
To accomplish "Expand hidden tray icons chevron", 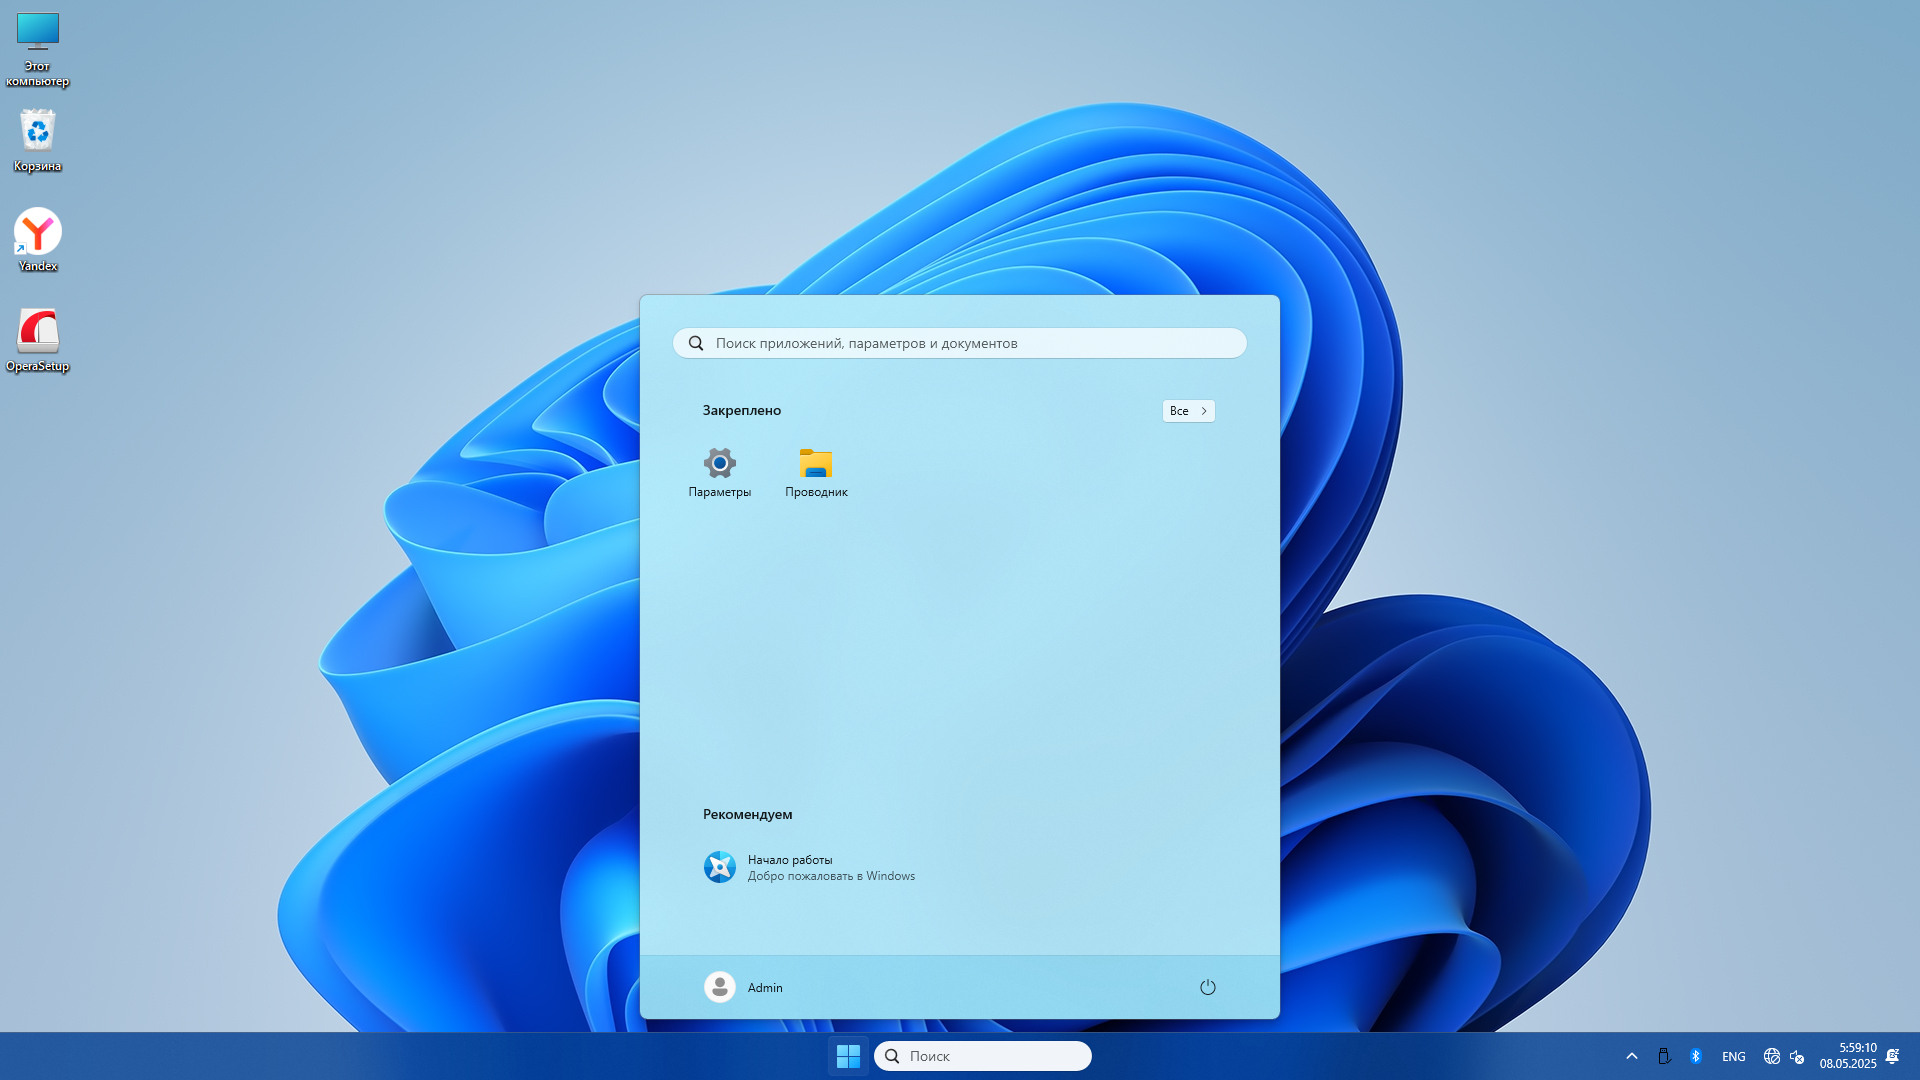I will pyautogui.click(x=1631, y=1056).
